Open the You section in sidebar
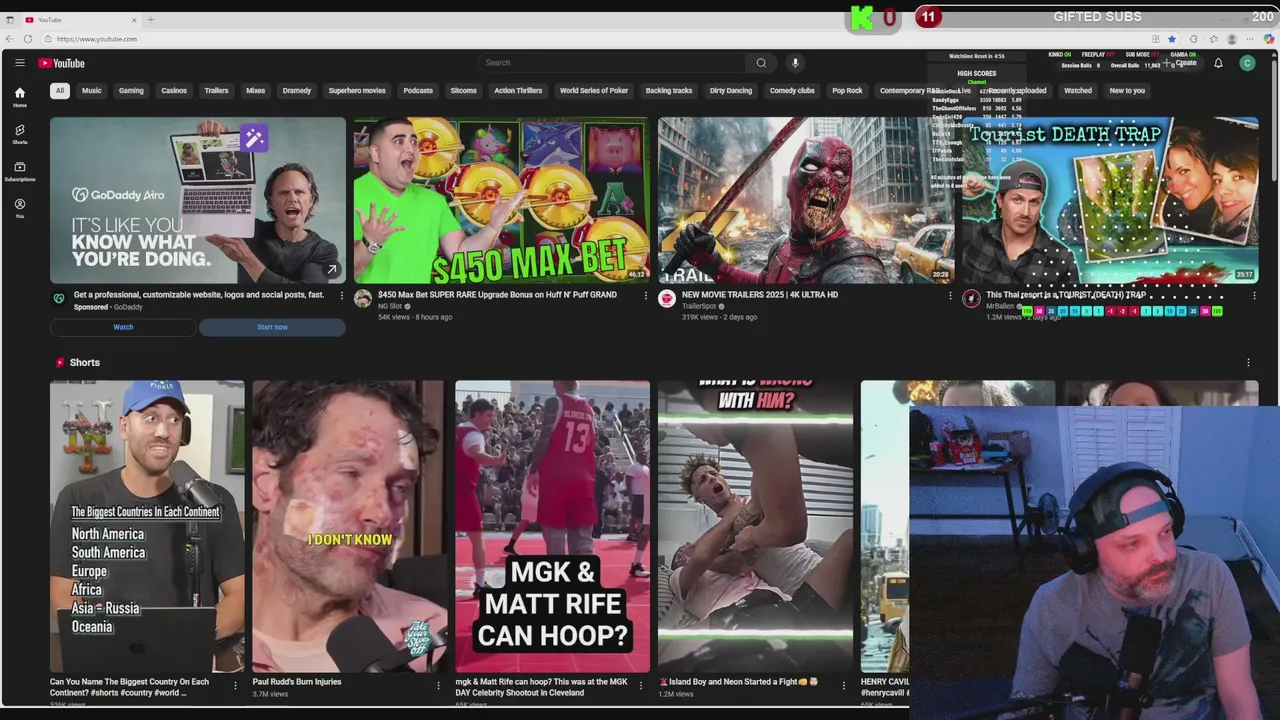 coord(19,208)
